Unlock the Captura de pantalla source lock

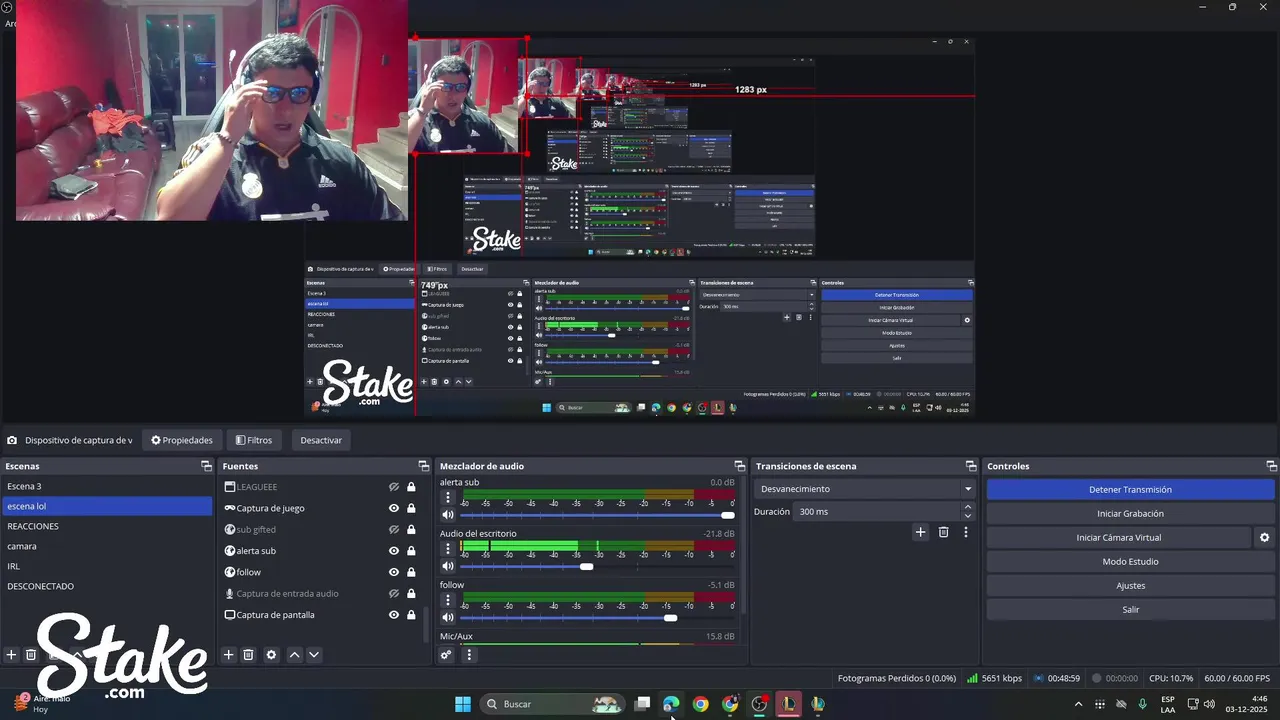point(411,615)
